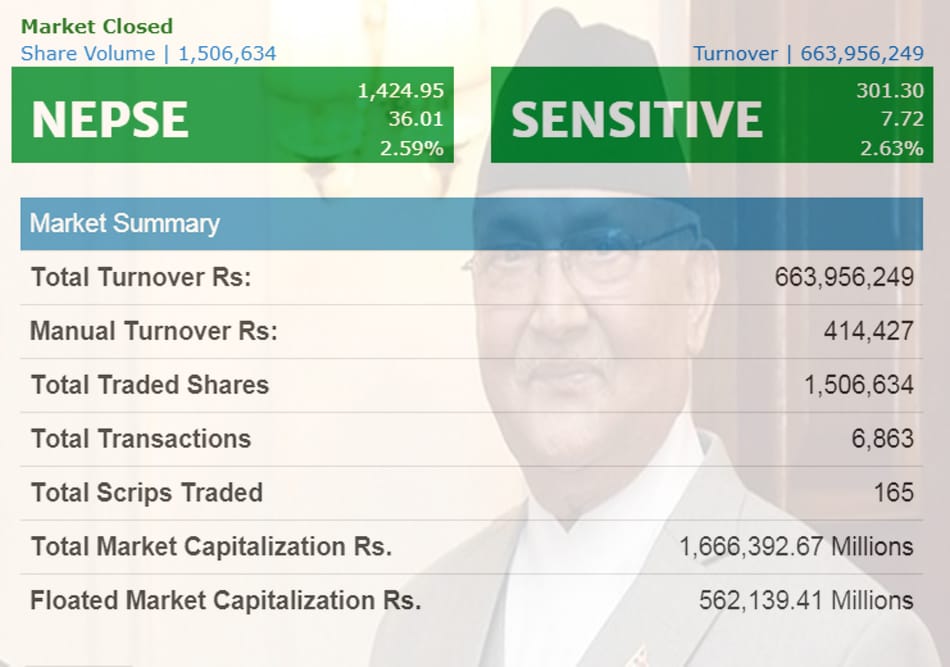Select the Total Scrips Traded row

point(471,493)
